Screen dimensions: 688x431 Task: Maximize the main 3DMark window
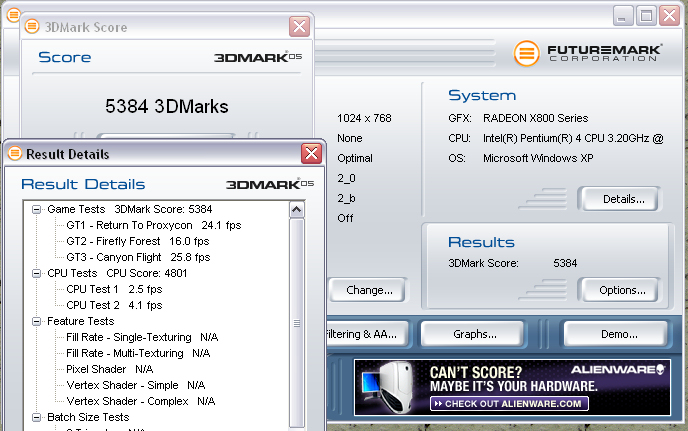coord(646,16)
